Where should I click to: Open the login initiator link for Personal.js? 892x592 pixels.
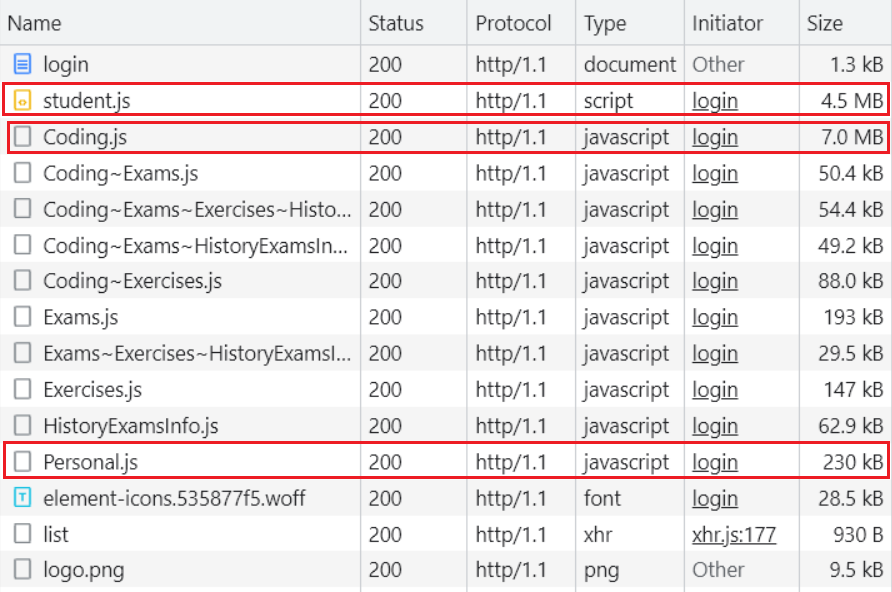715,462
